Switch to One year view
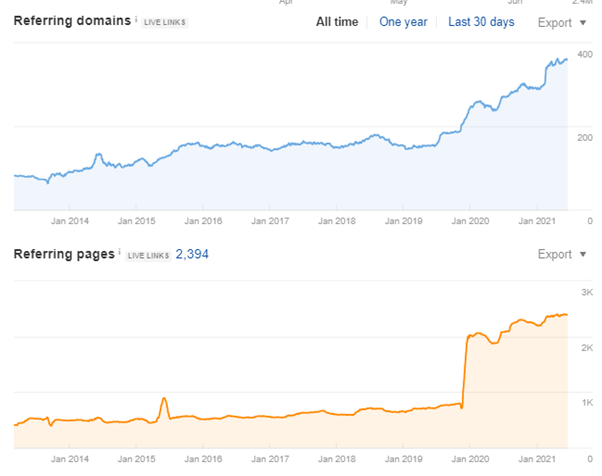 pos(403,22)
